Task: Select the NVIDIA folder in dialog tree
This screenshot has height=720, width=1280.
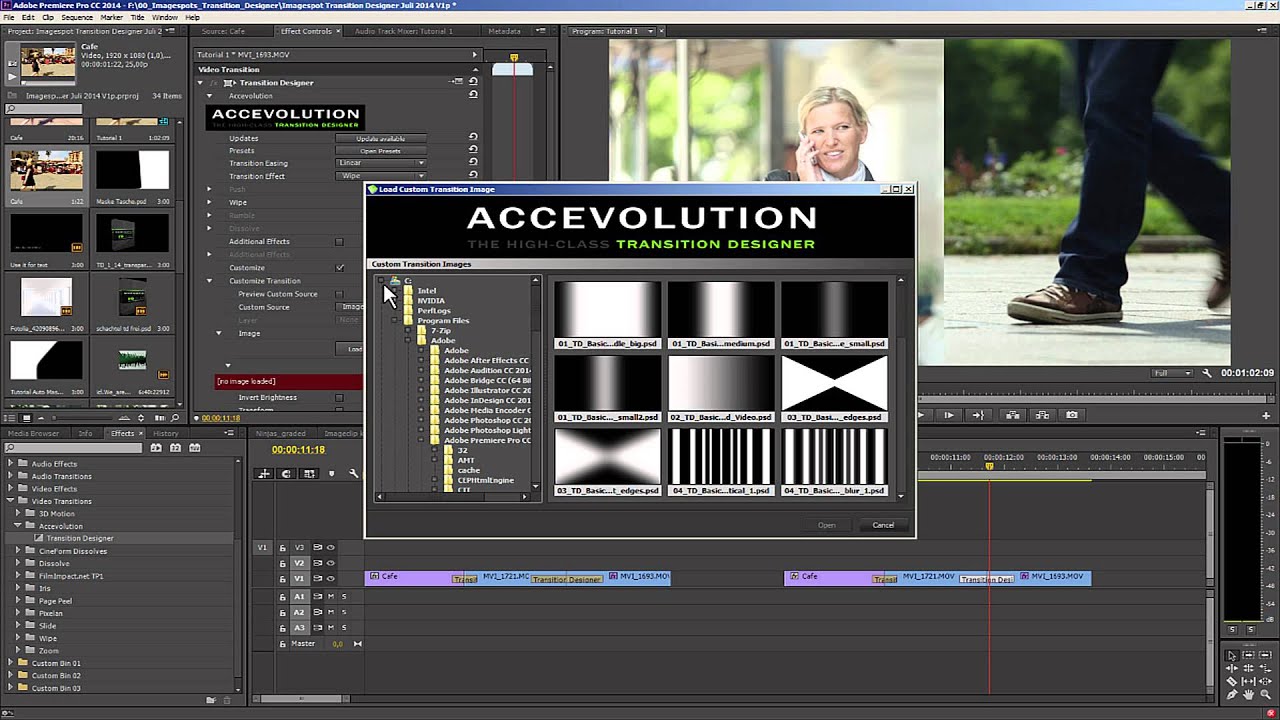Action: click(x=431, y=301)
